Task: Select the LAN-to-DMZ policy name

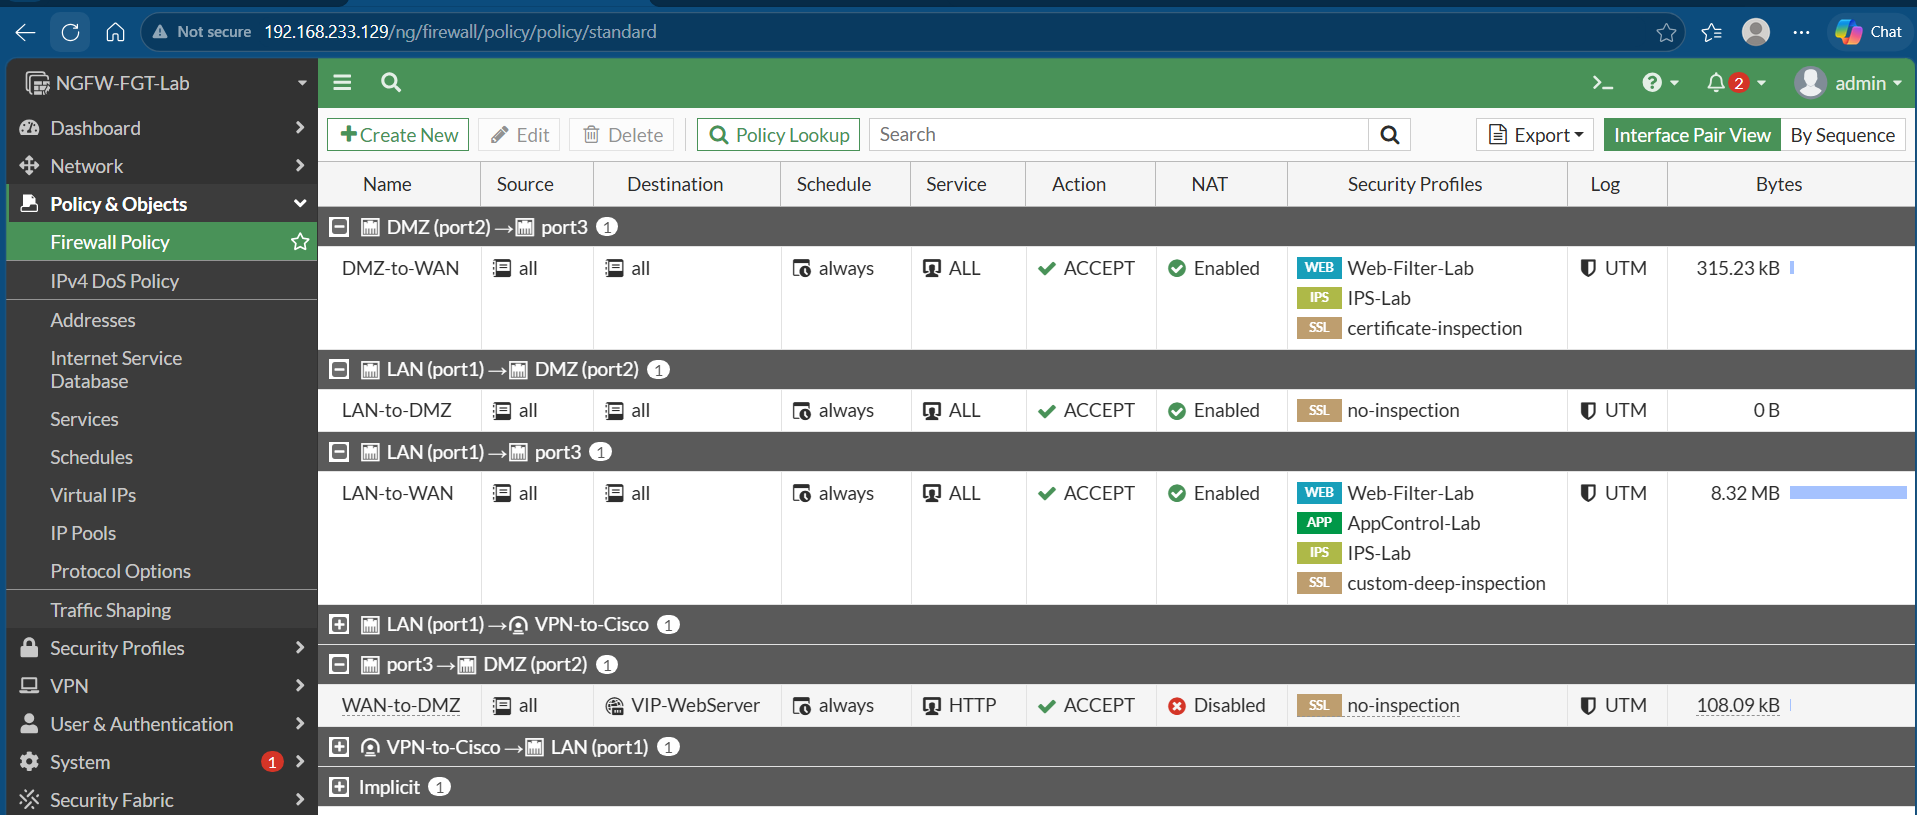Action: tap(396, 410)
